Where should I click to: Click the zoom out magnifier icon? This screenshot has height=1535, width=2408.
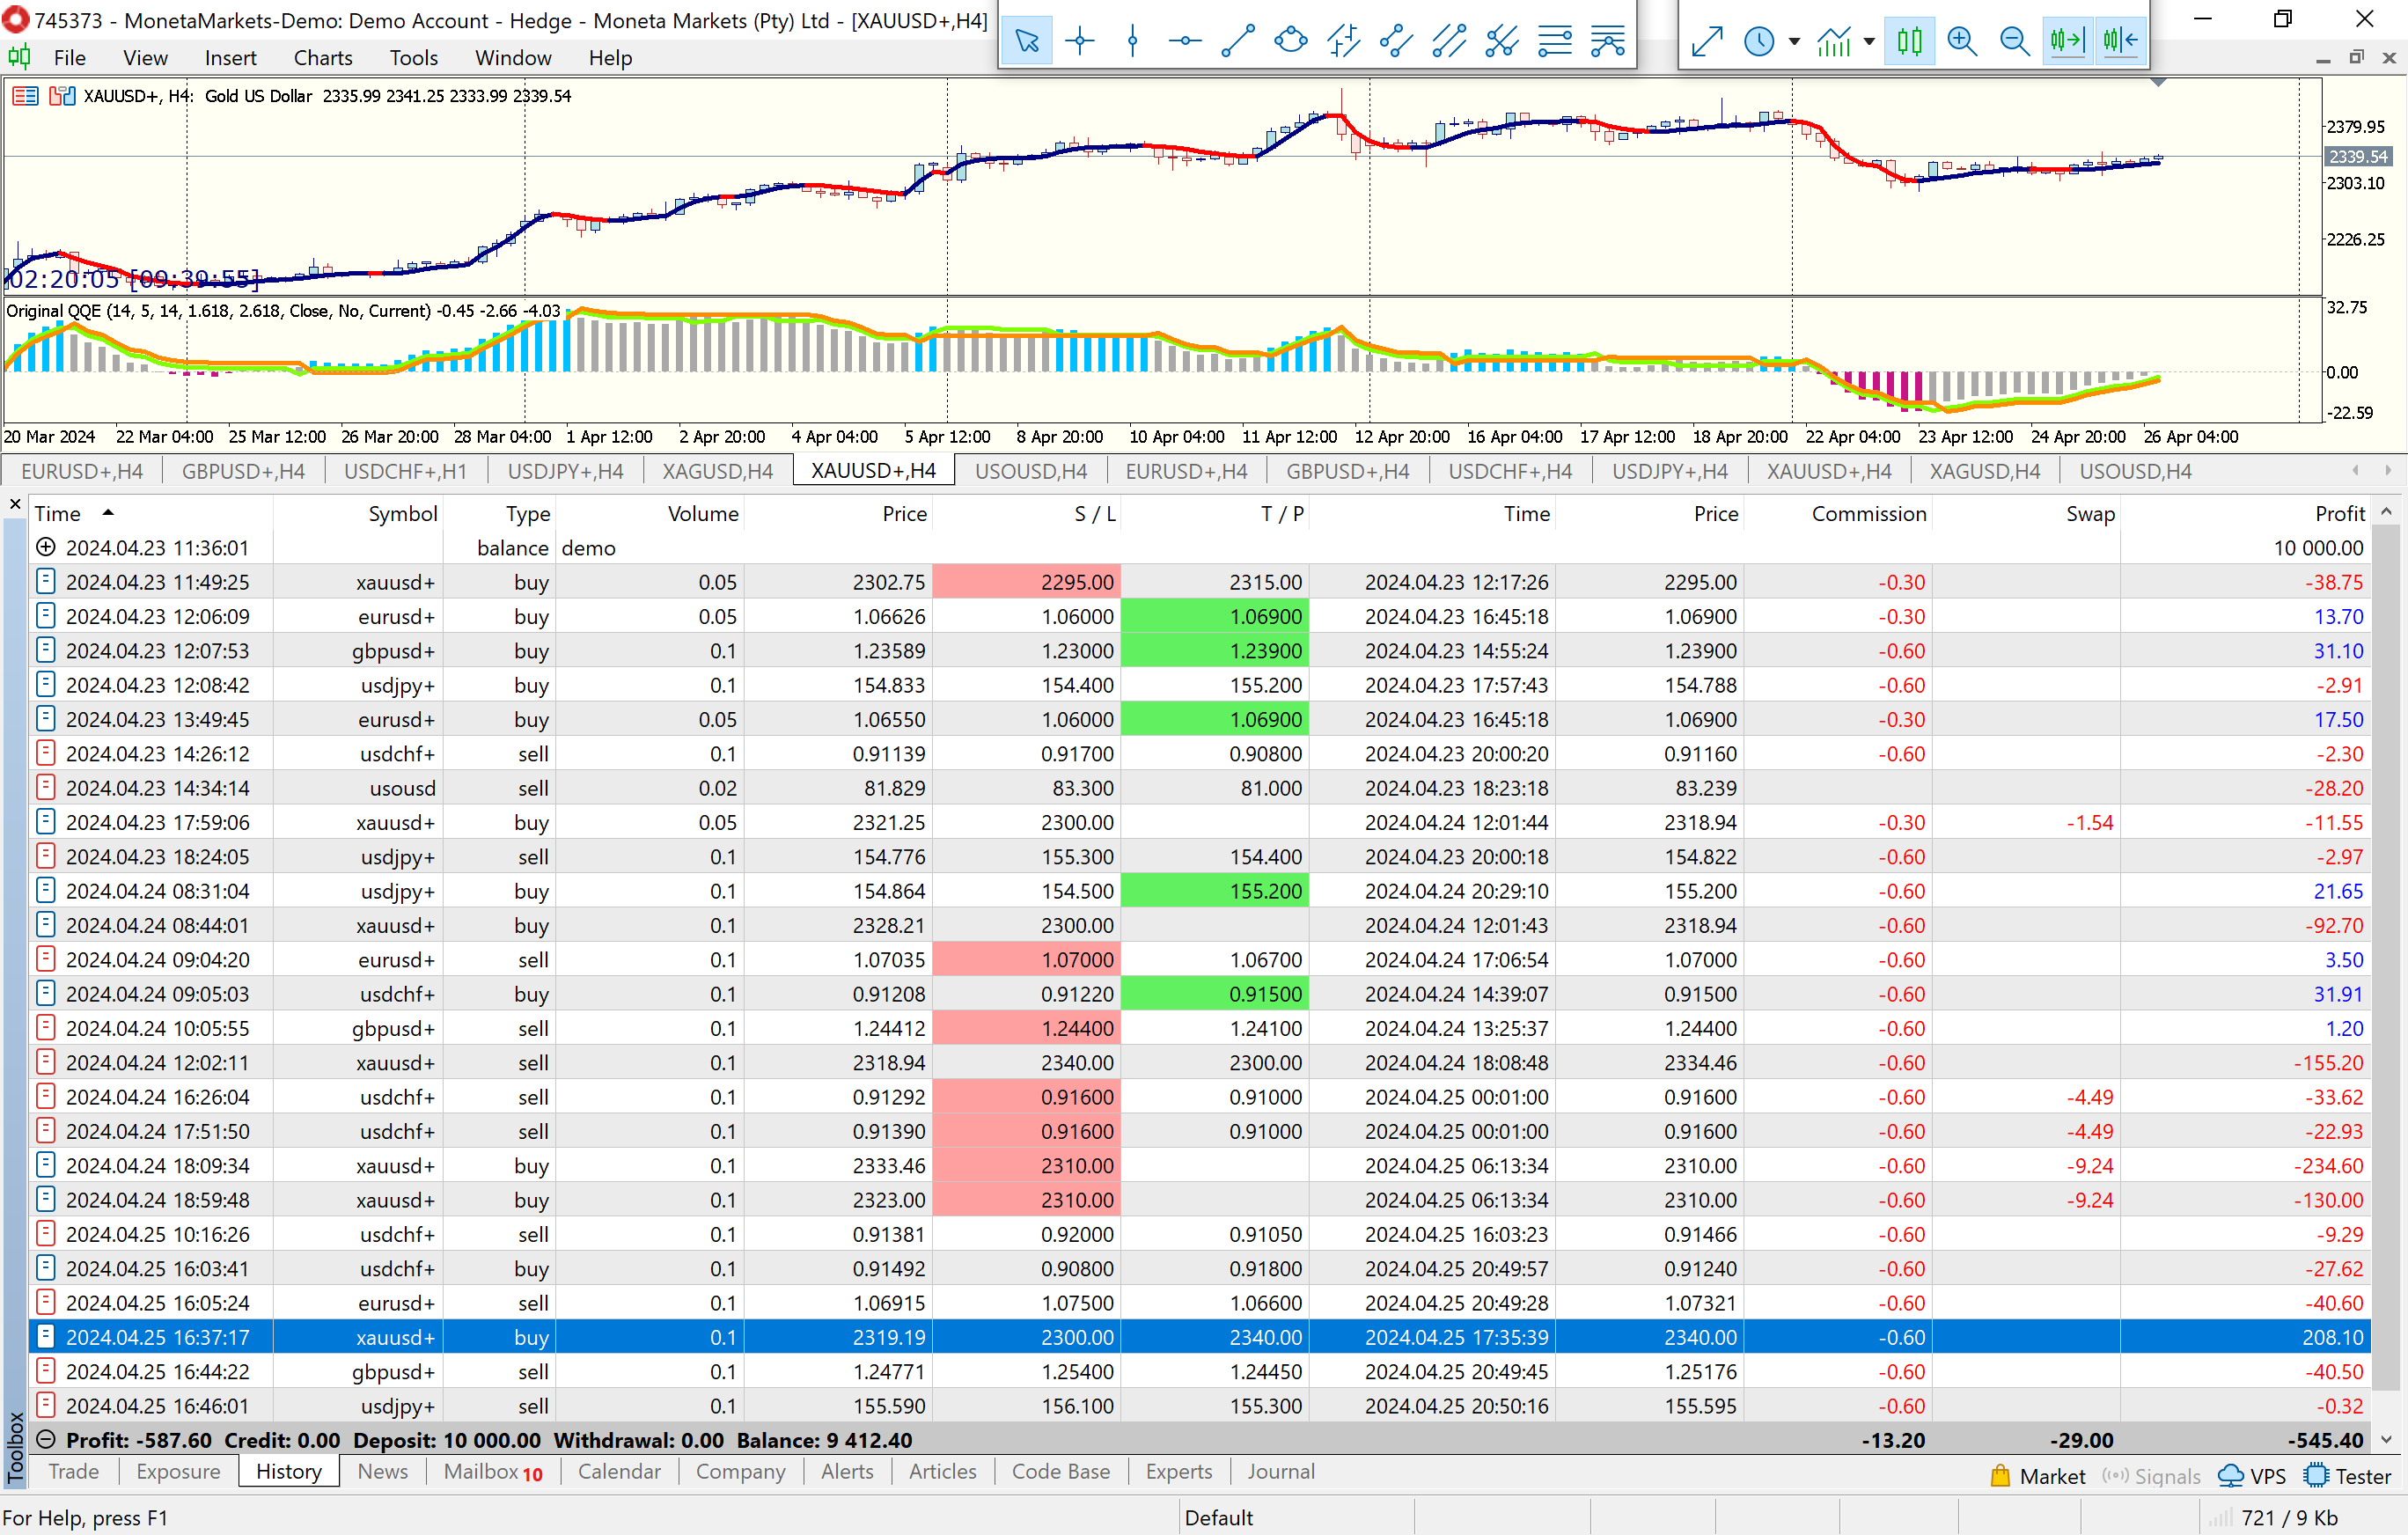2014,41
